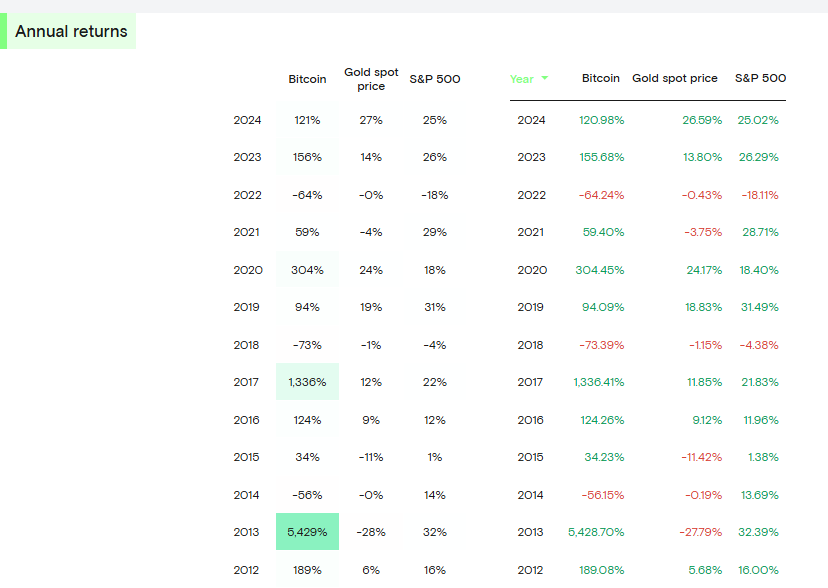The image size is (828, 588).
Task: Select the 2019 row label in right table
Action: pos(531,307)
